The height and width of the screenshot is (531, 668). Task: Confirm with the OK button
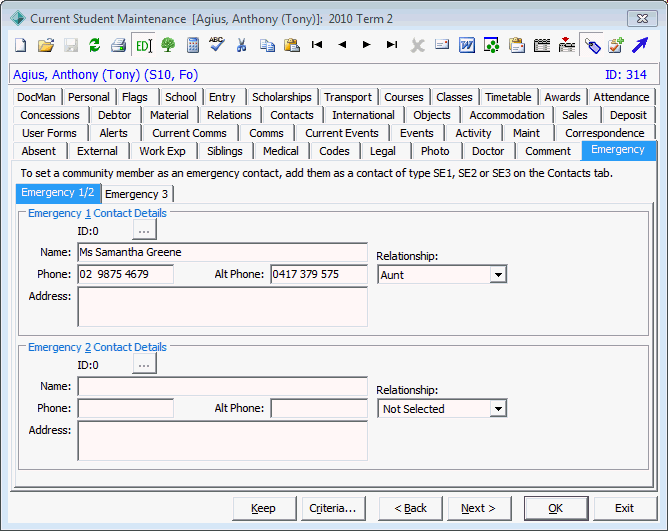(556, 508)
